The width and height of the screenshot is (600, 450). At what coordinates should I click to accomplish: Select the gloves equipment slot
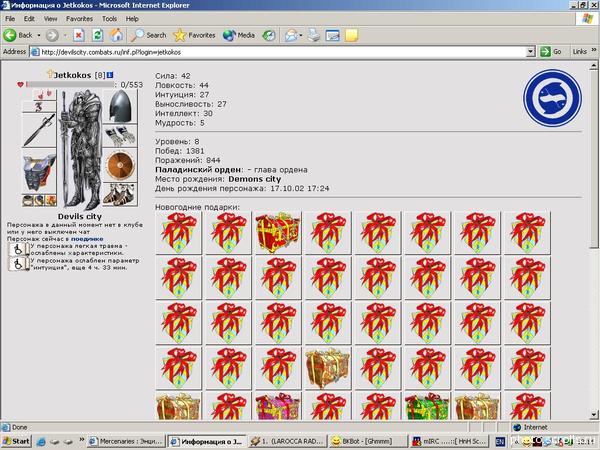pyautogui.click(x=120, y=135)
